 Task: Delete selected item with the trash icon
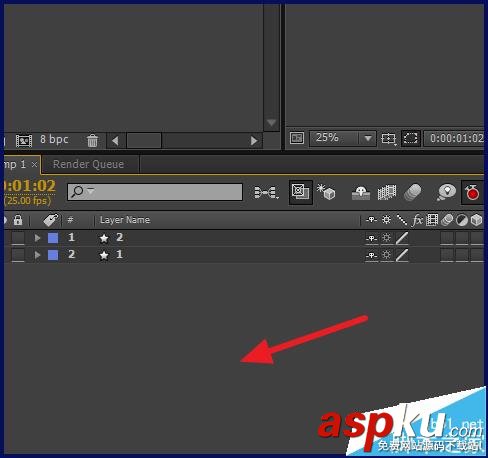coord(92,141)
